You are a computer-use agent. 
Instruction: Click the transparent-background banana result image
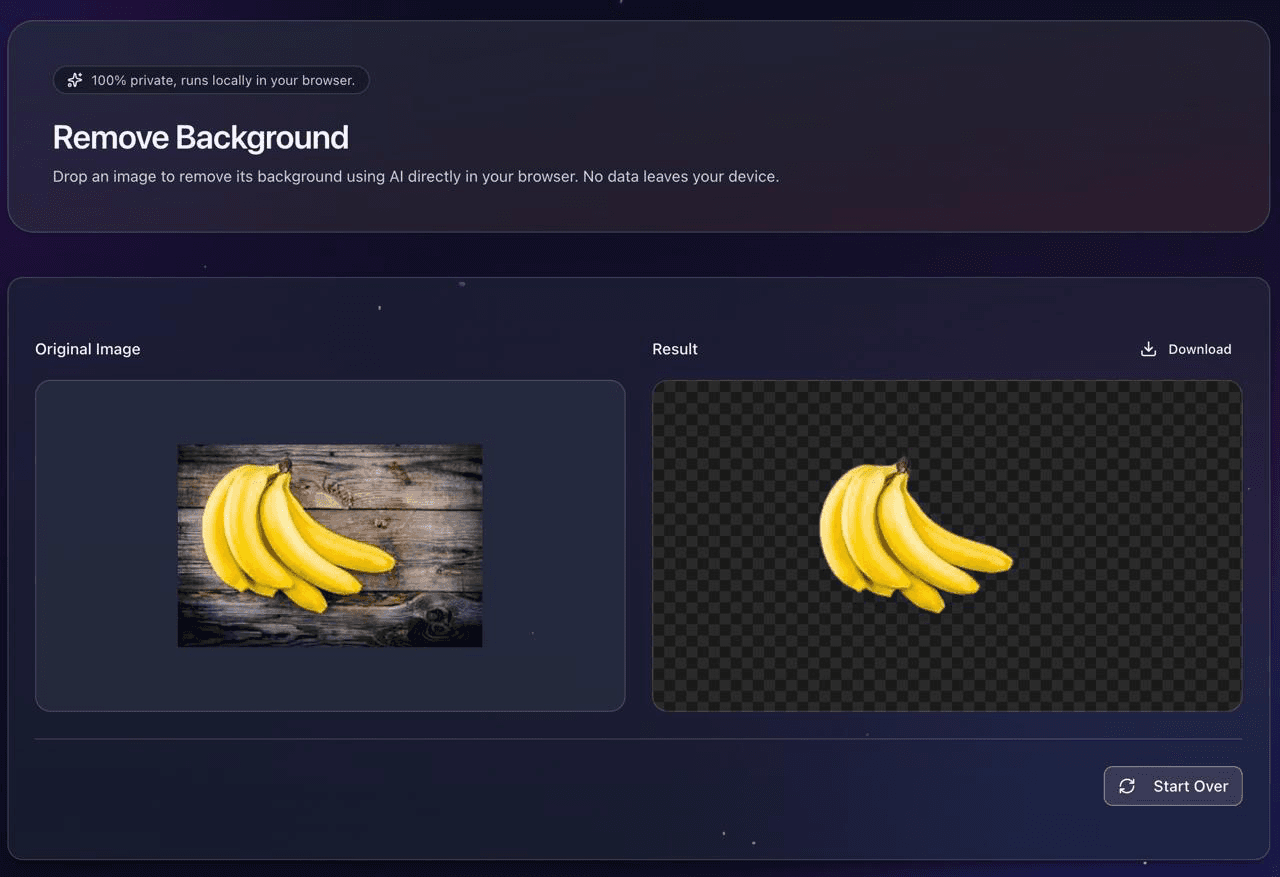tap(915, 535)
